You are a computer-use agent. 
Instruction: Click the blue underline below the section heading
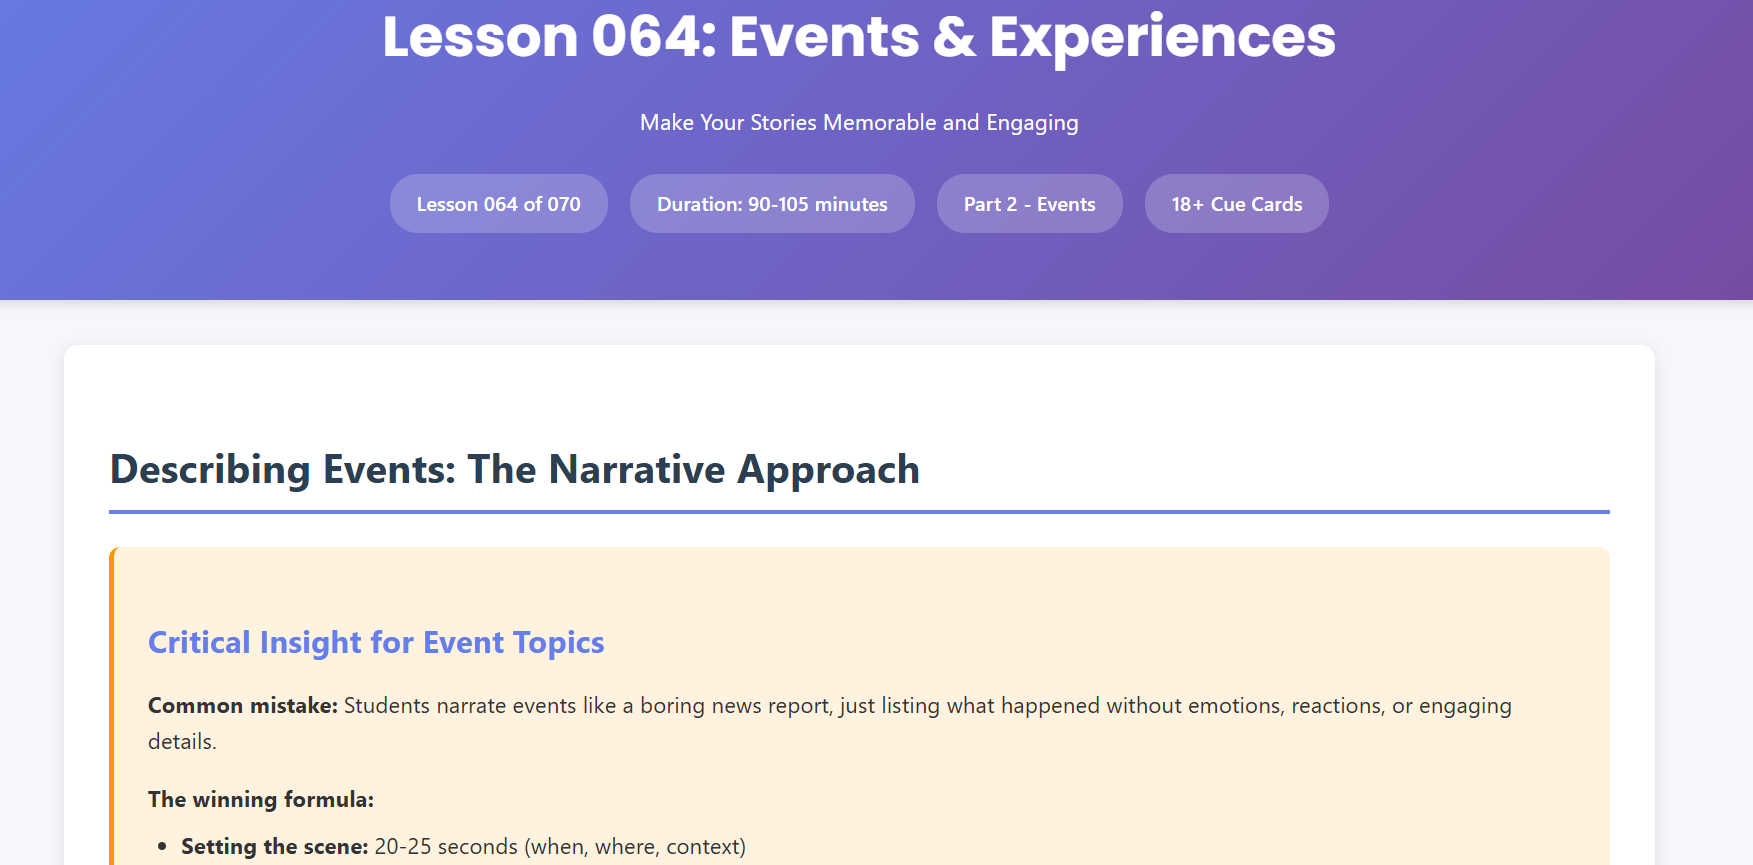[858, 512]
